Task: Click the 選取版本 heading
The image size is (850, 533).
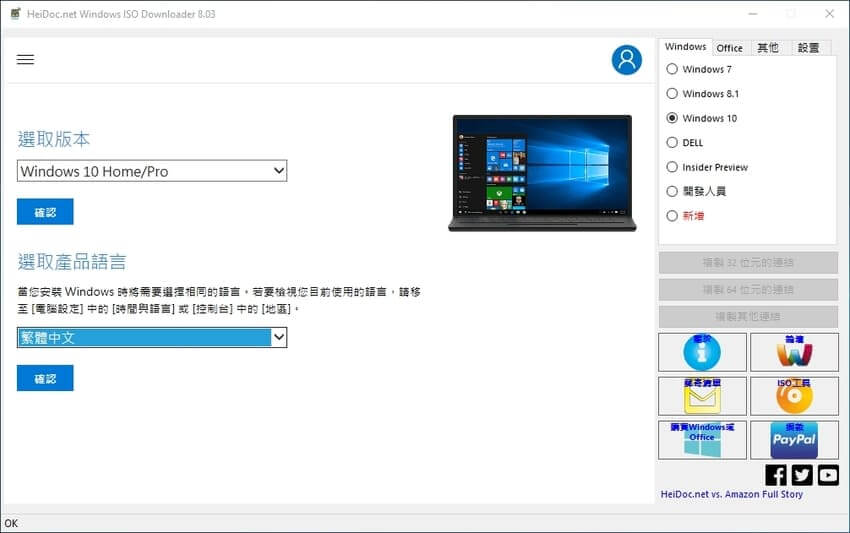Action: click(54, 139)
